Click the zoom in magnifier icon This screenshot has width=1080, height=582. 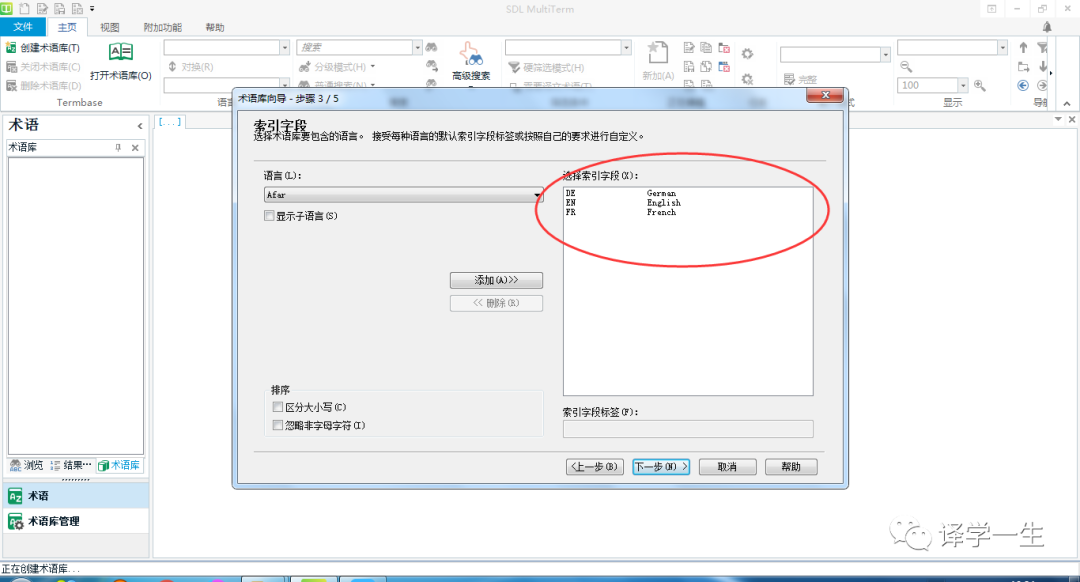[x=979, y=85]
